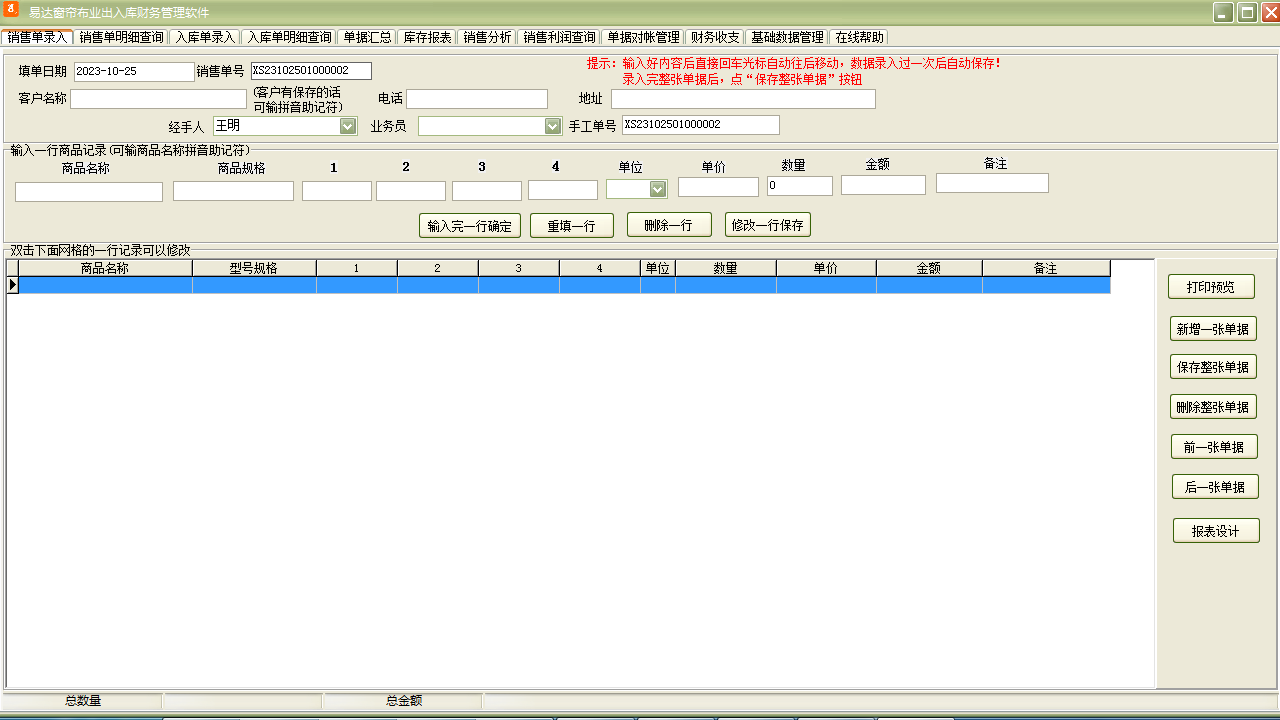This screenshot has height=720, width=1280.
Task: Open the 财务收支 tab
Action: pos(715,37)
